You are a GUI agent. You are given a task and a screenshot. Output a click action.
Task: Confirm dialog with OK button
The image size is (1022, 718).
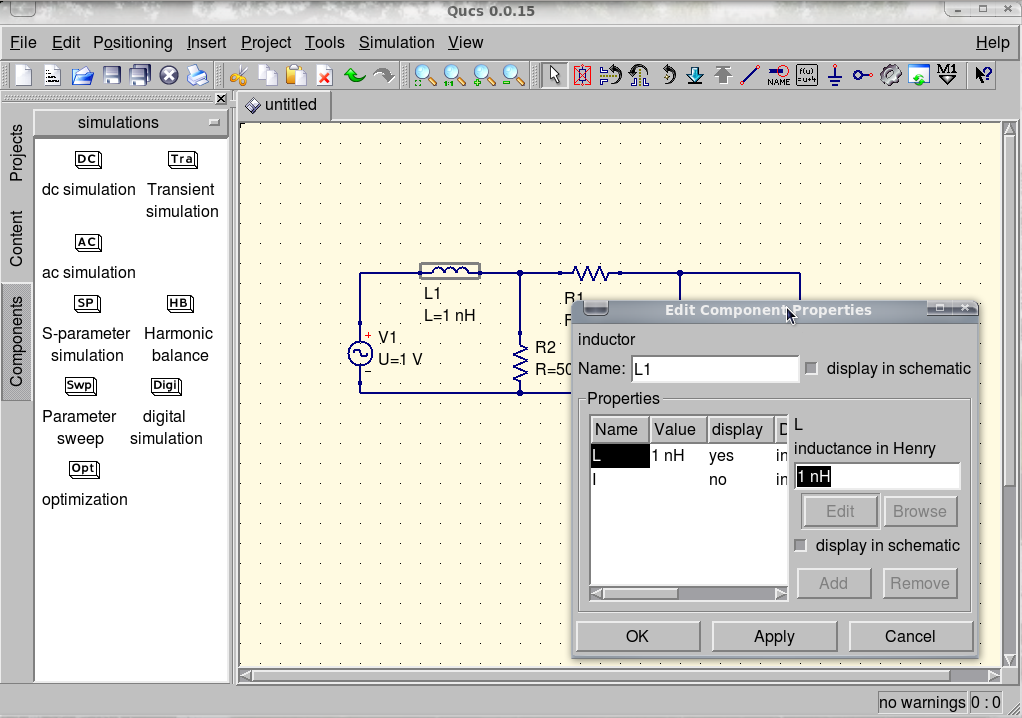637,636
